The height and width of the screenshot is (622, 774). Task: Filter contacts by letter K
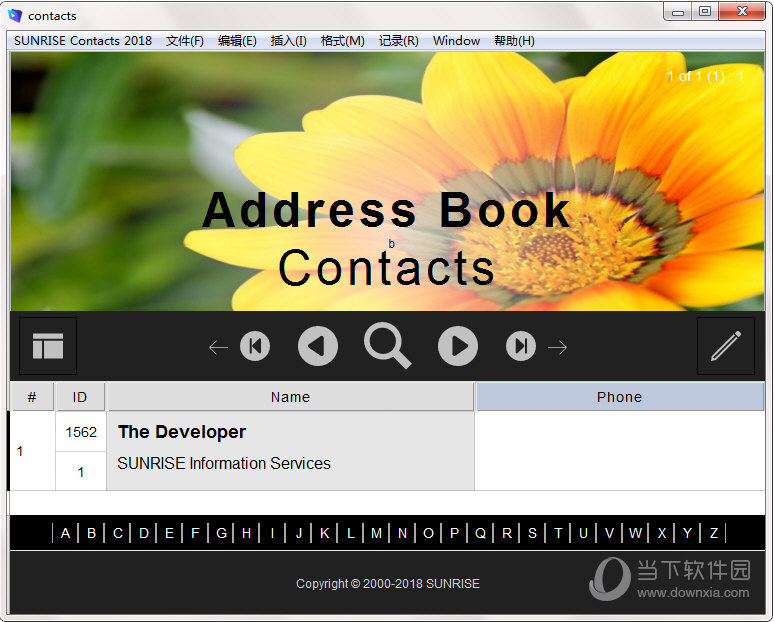(x=324, y=533)
